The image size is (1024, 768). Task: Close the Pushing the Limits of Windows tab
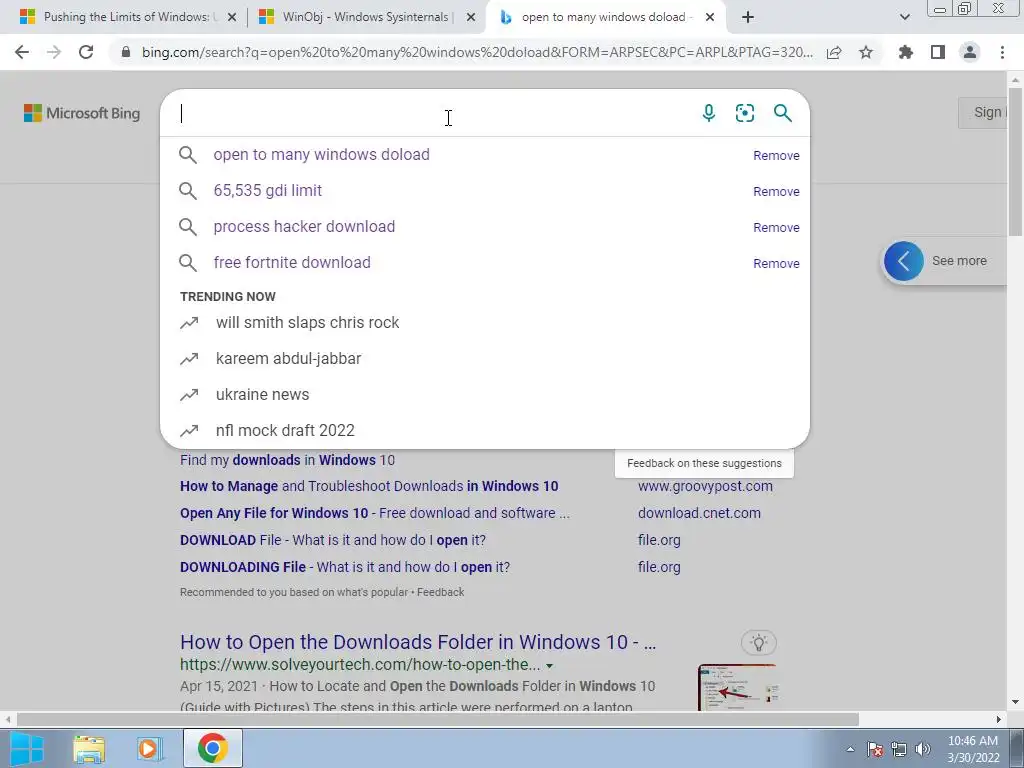232,18
